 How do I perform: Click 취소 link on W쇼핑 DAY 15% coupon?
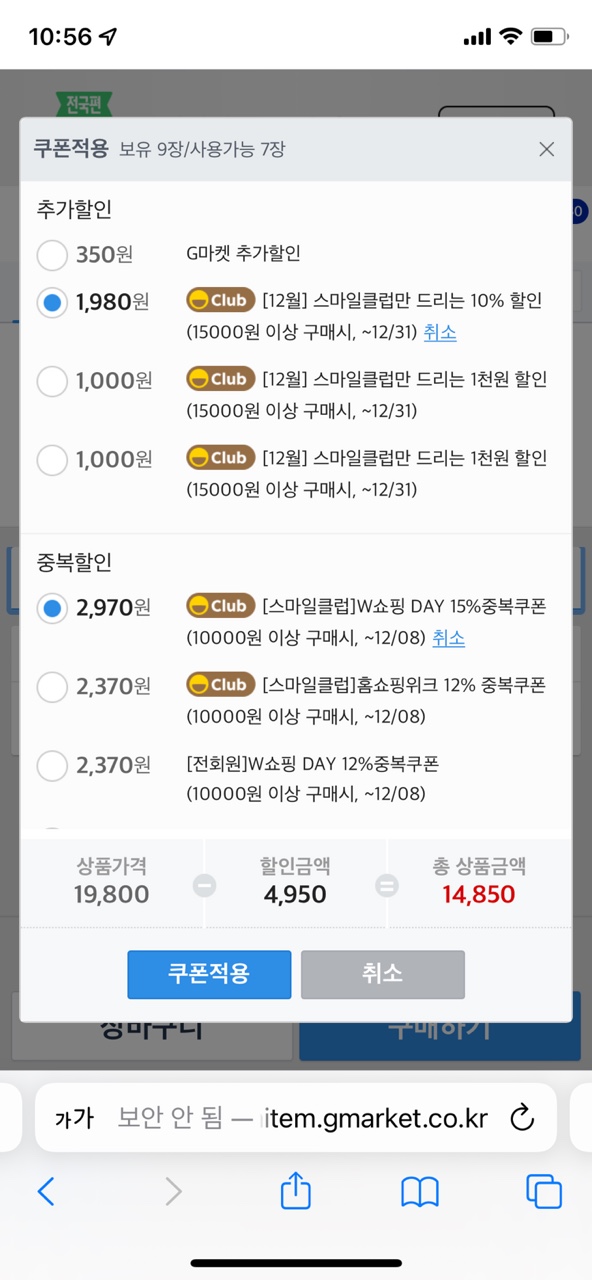pos(448,638)
